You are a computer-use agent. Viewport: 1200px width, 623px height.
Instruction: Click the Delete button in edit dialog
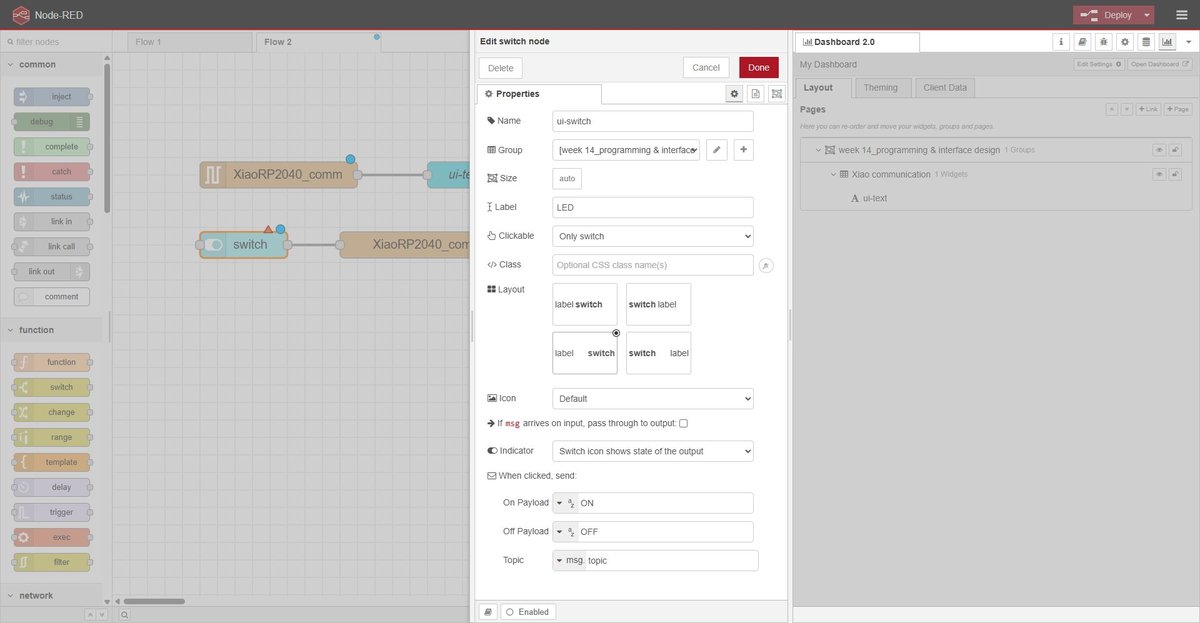tap(500, 68)
